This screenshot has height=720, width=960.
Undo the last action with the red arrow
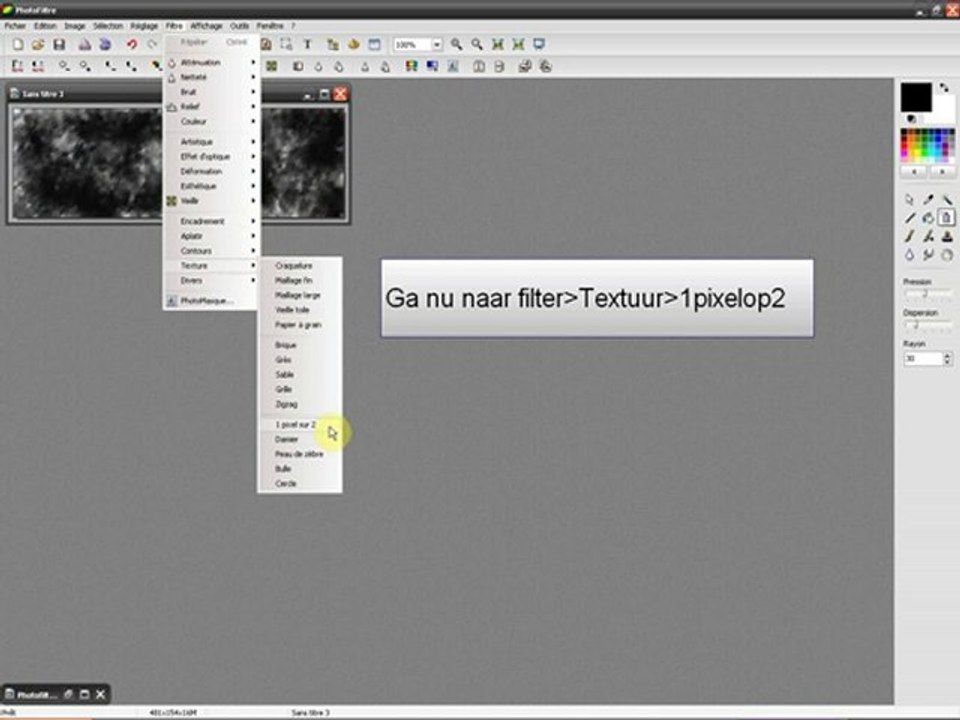tap(131, 45)
